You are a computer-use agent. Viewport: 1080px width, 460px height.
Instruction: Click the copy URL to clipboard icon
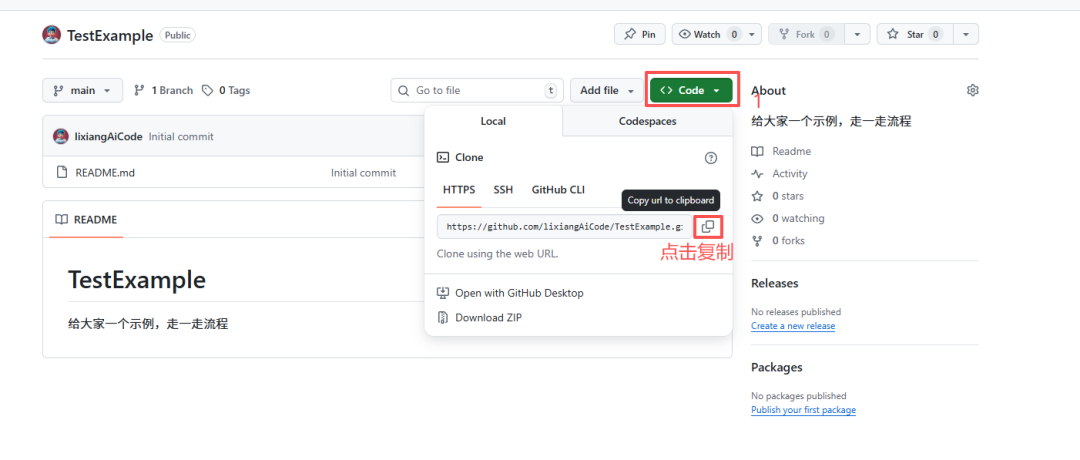707,227
